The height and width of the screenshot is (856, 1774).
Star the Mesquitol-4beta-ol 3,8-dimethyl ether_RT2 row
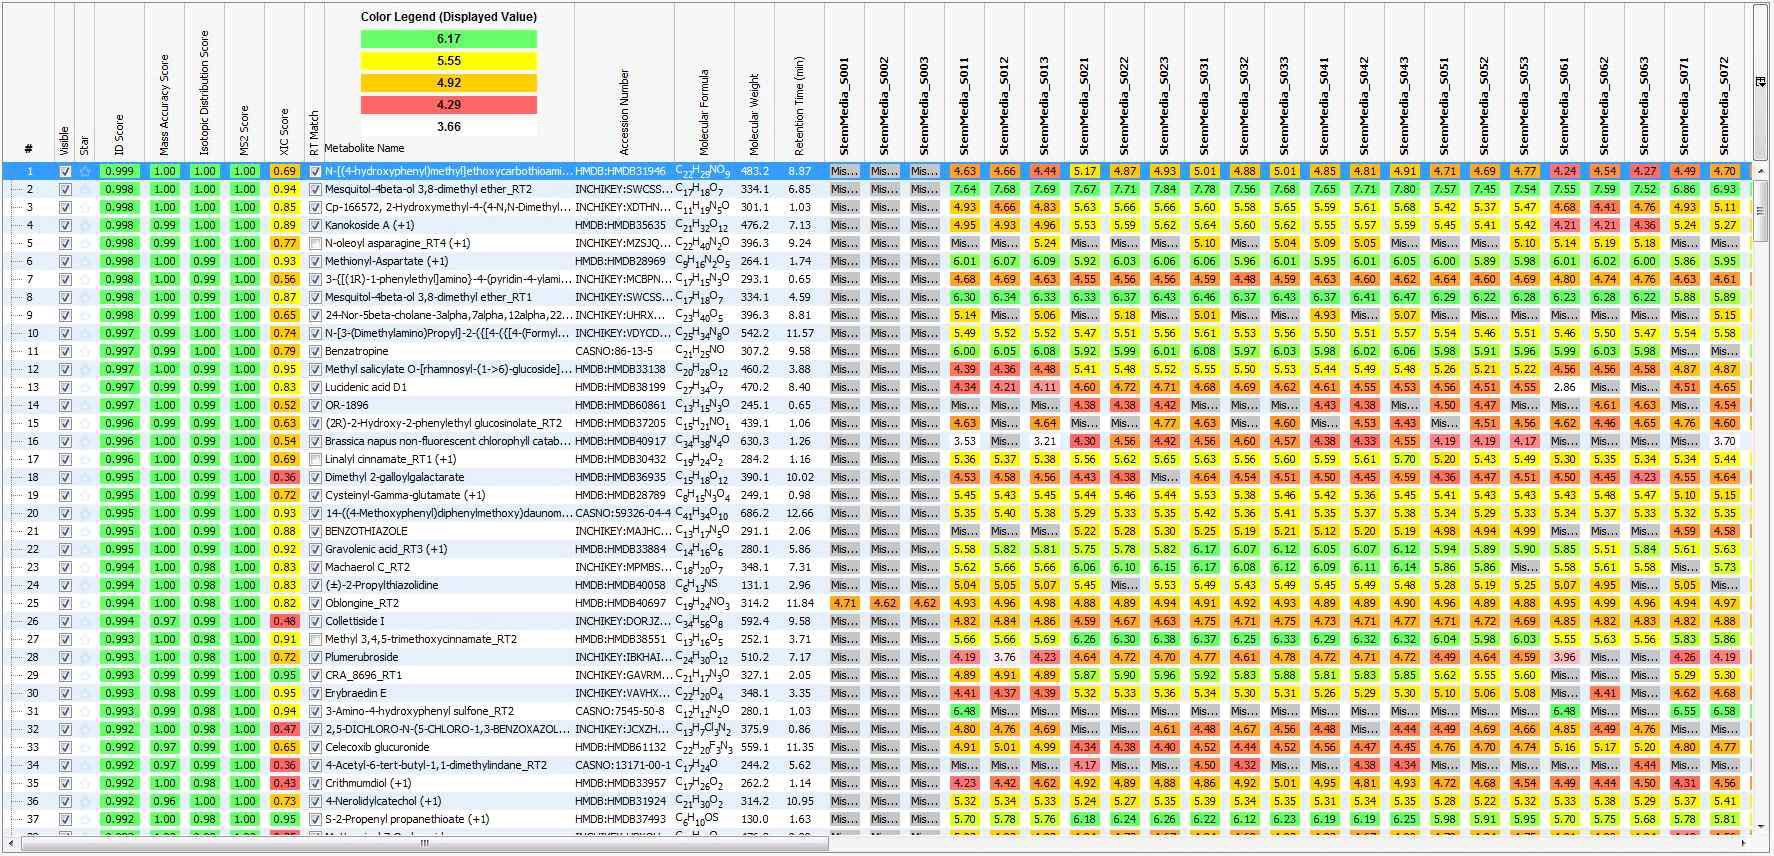pos(85,189)
